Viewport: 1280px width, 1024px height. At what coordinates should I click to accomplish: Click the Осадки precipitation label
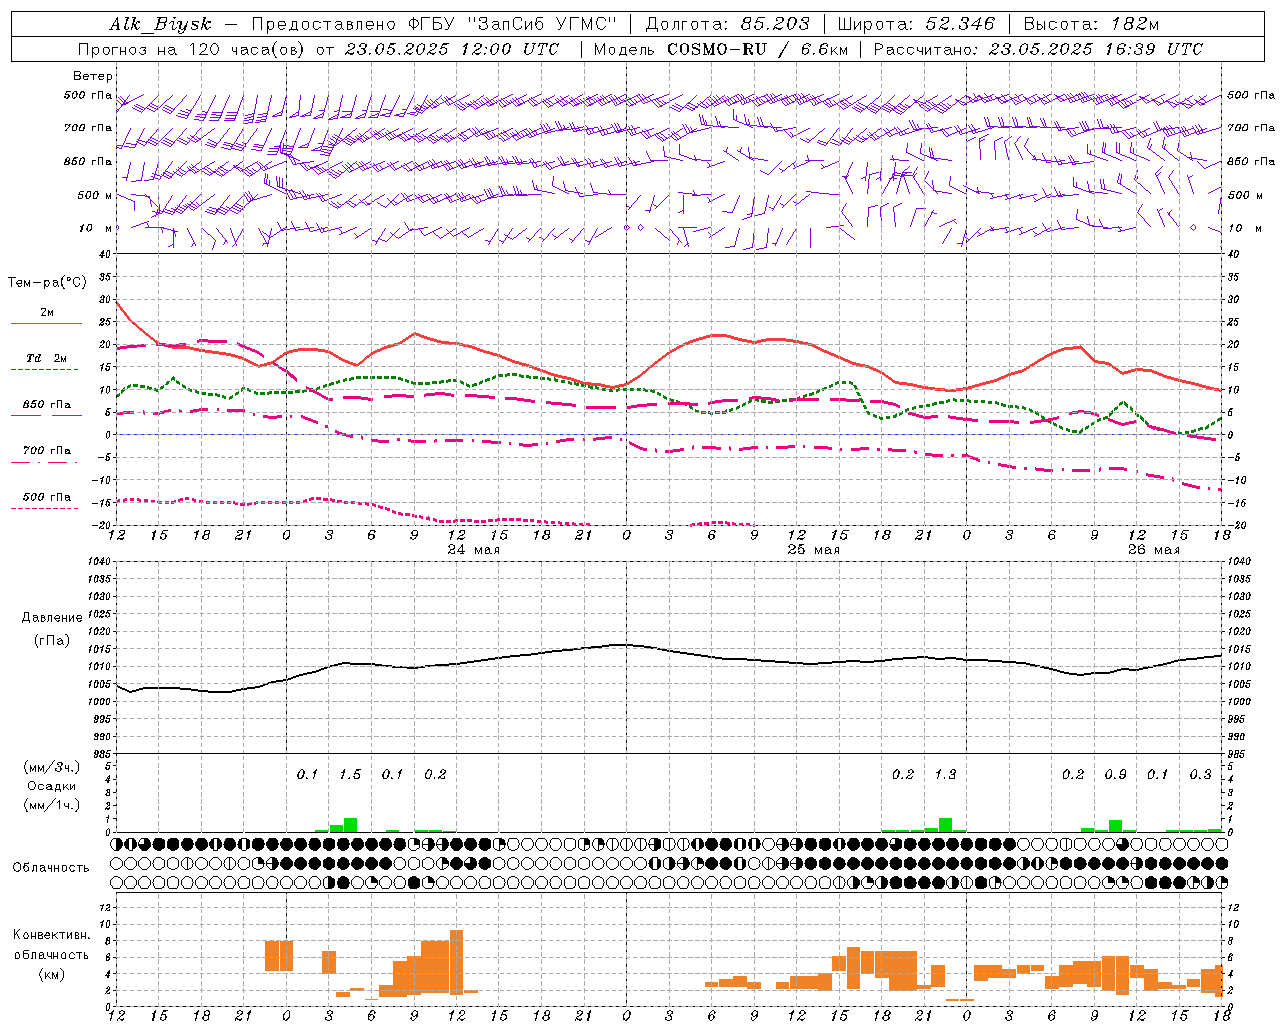[x=52, y=786]
